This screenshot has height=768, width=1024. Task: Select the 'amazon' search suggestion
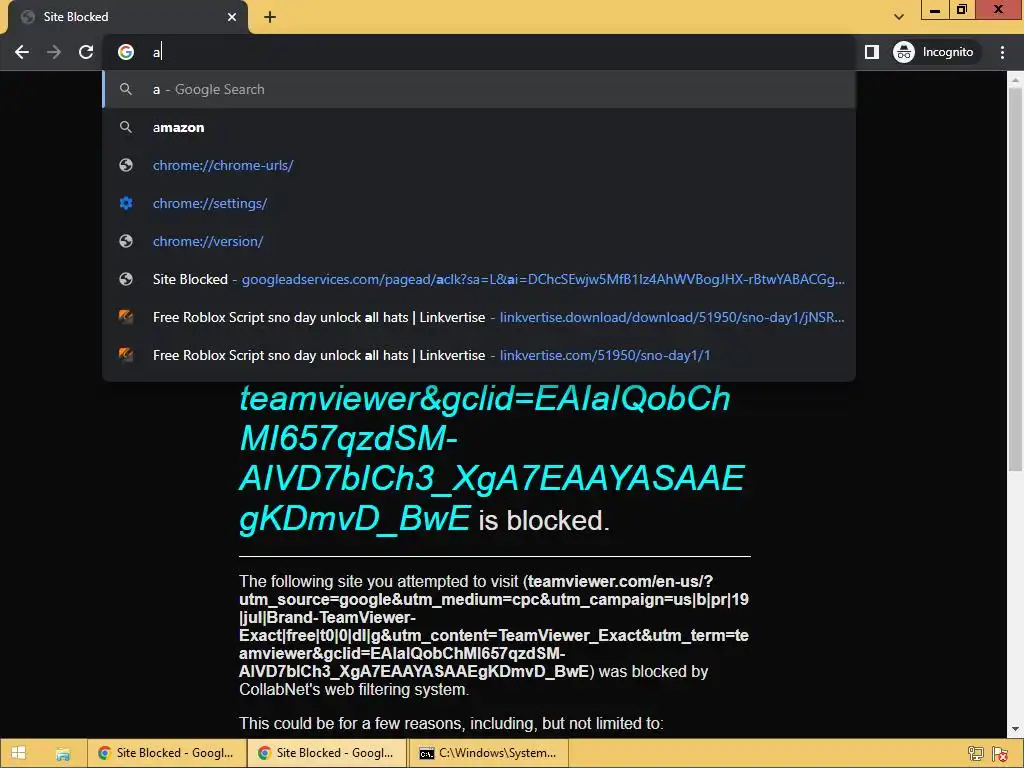coord(479,127)
